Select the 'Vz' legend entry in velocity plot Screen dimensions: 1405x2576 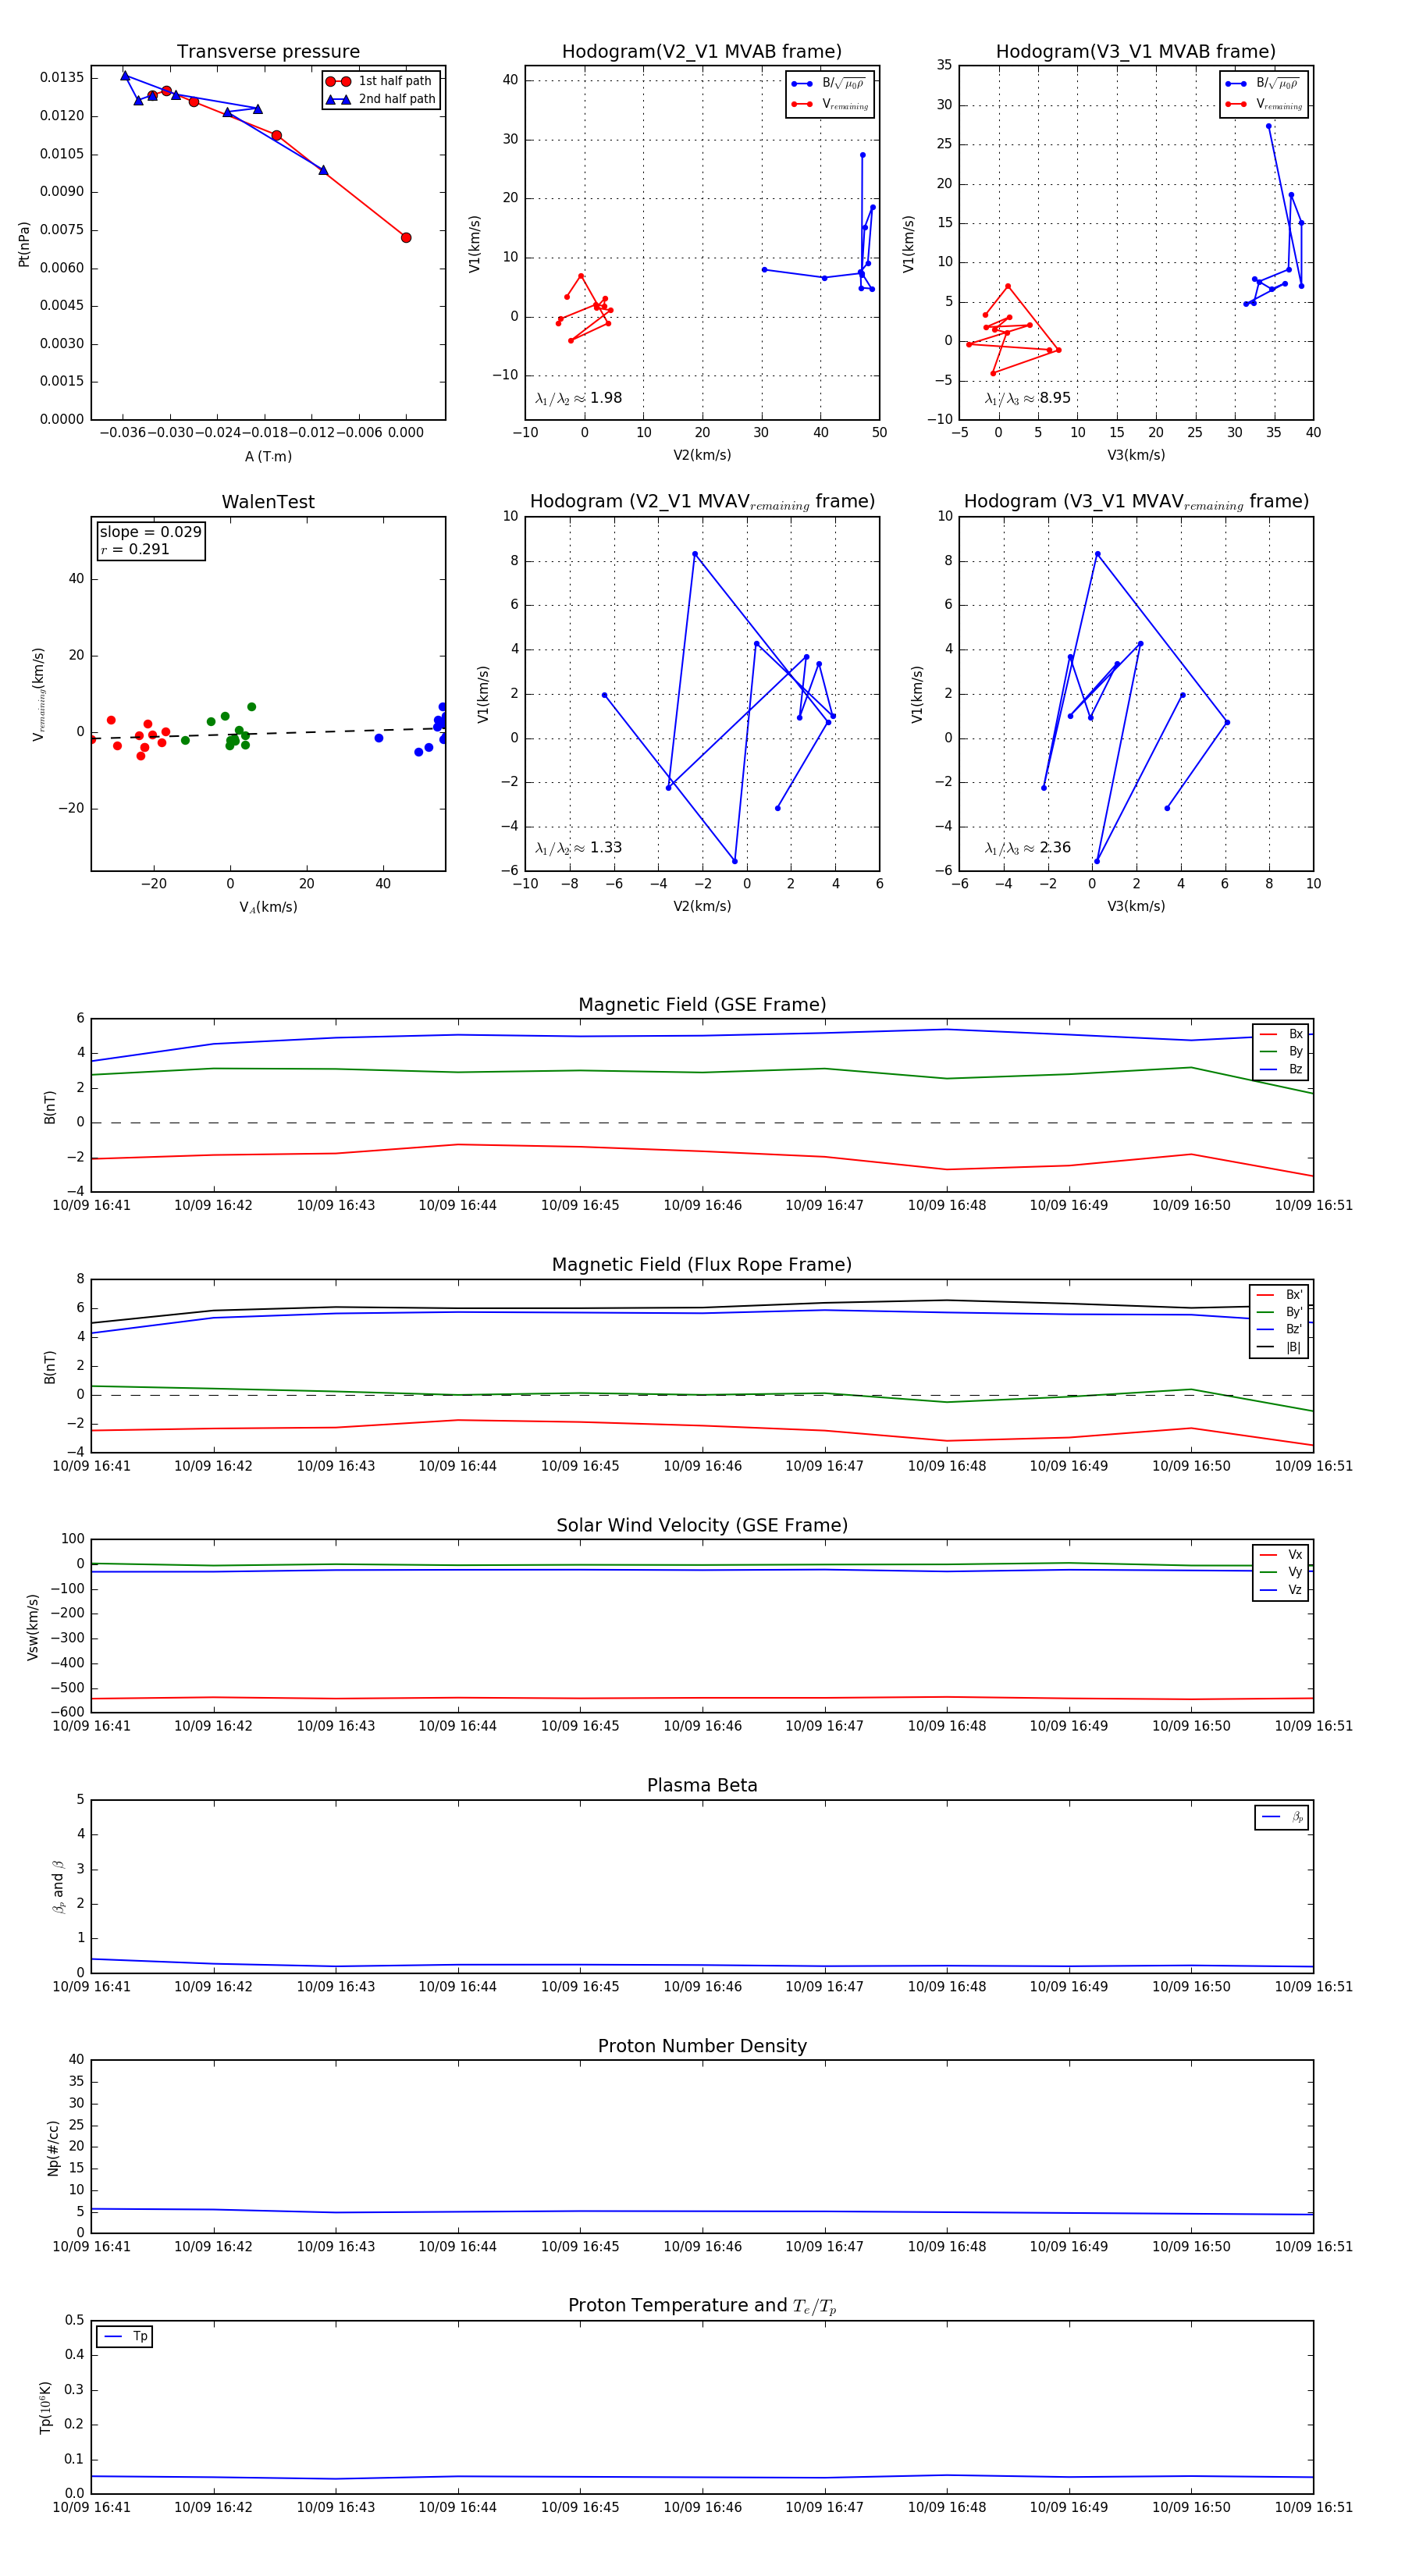coord(1281,1589)
